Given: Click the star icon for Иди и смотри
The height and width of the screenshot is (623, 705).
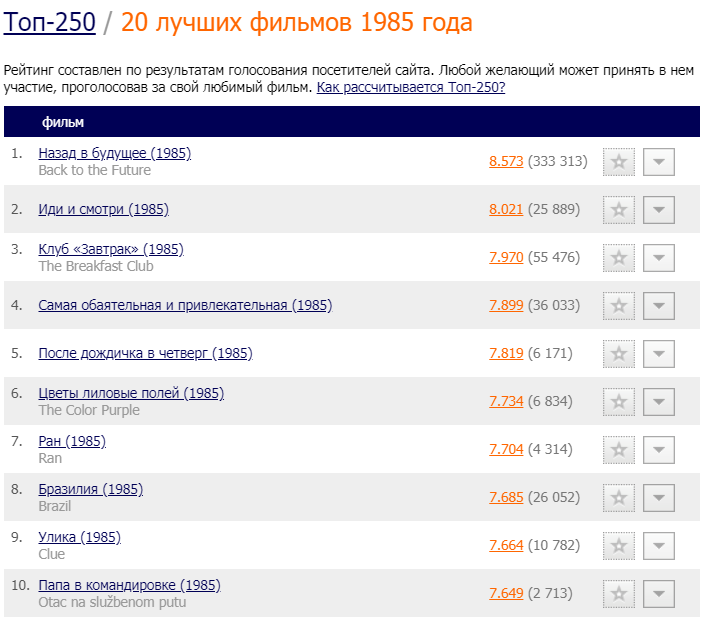Looking at the screenshot, I should click(619, 210).
